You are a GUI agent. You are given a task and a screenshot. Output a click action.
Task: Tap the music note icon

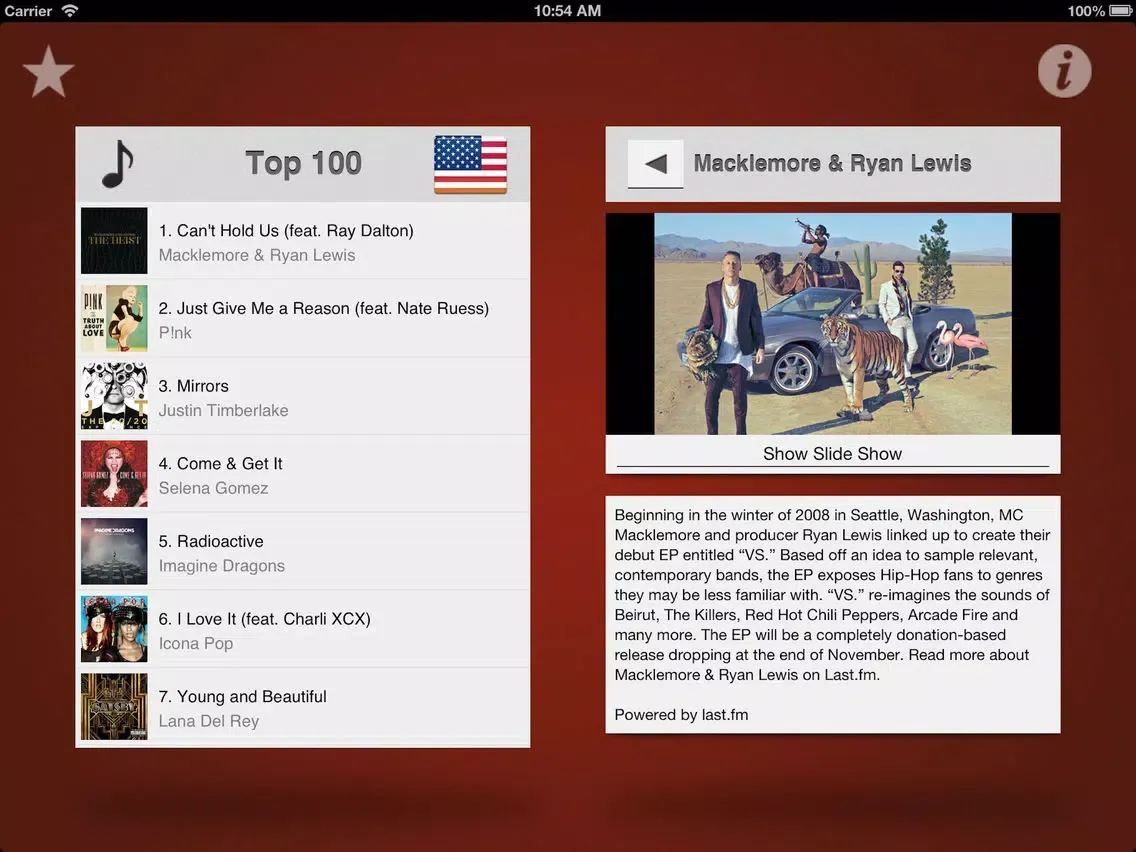tap(117, 164)
